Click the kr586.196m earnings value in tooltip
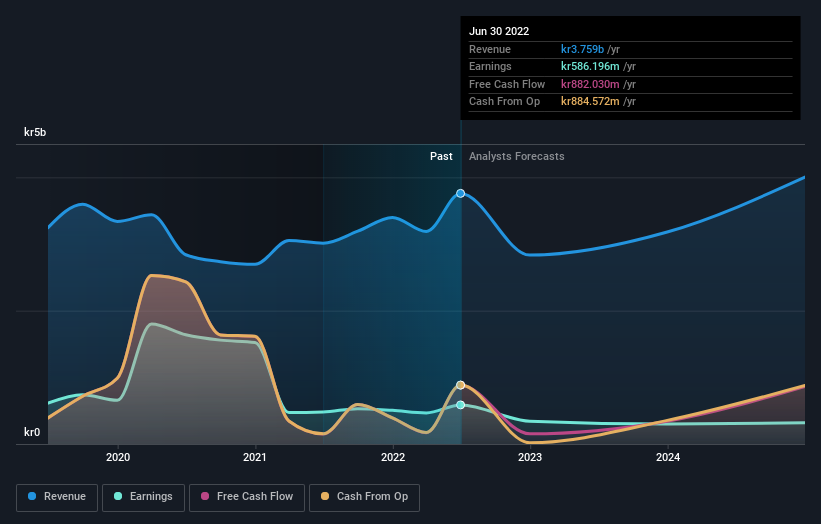The height and width of the screenshot is (524, 821). [x=590, y=66]
